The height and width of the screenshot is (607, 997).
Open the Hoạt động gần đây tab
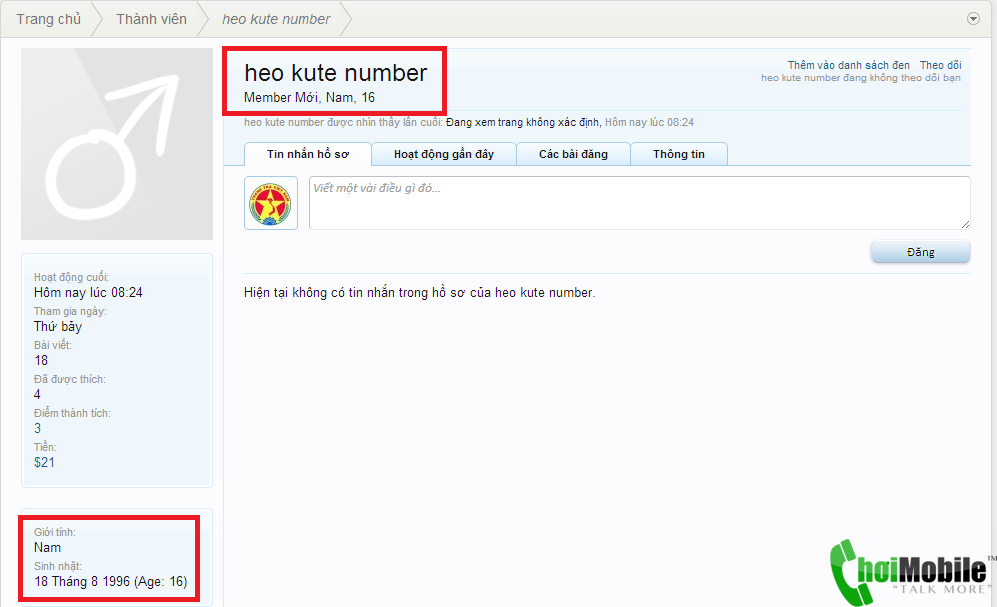(444, 154)
